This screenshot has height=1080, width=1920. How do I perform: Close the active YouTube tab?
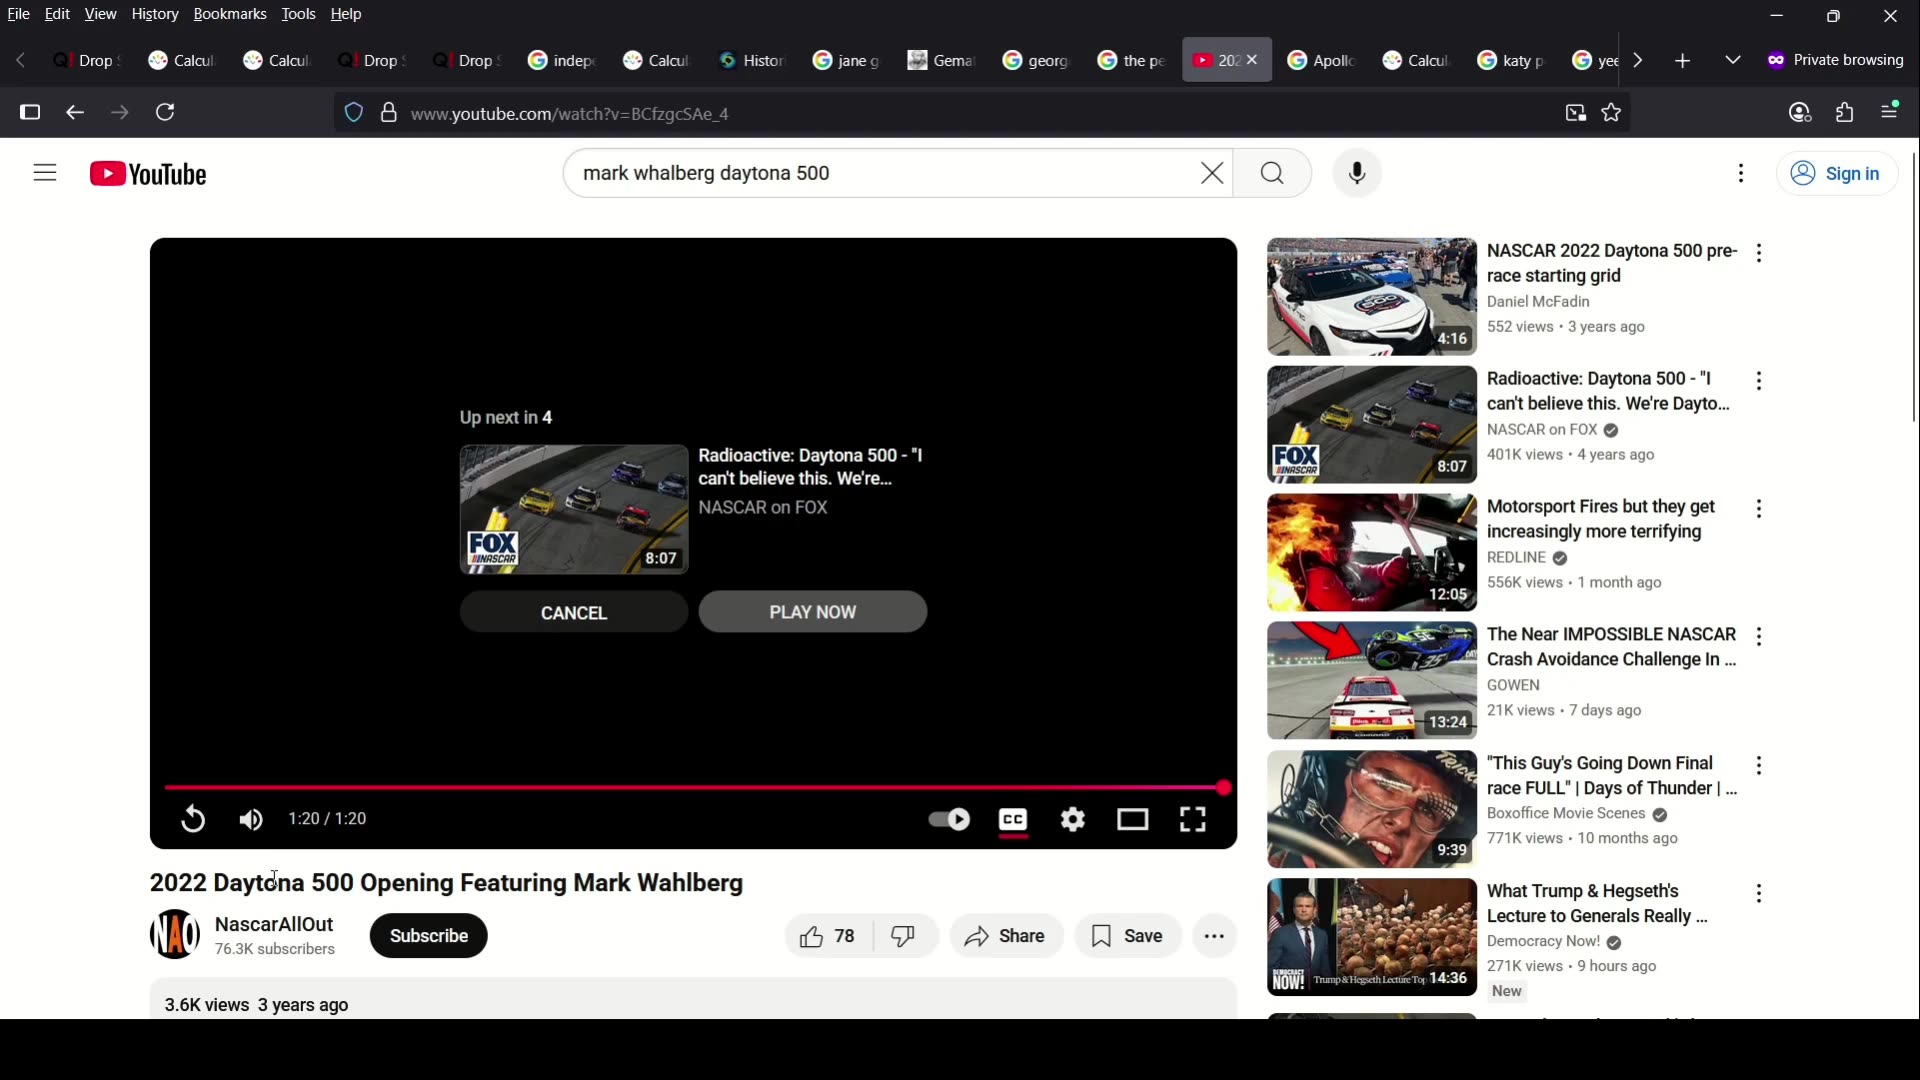point(1253,61)
